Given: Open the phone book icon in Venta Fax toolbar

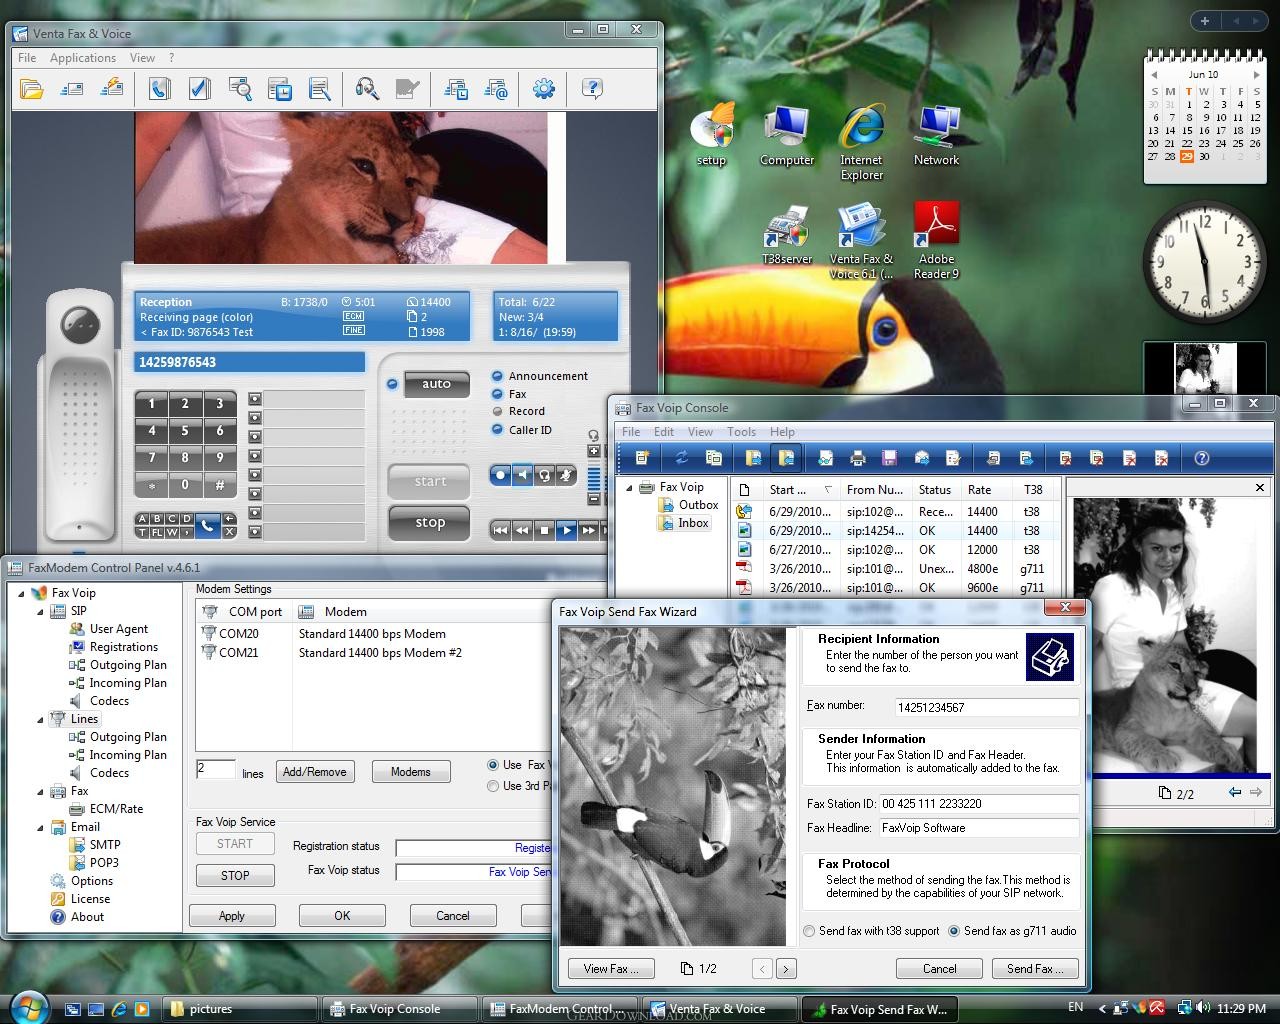Looking at the screenshot, I should (159, 89).
